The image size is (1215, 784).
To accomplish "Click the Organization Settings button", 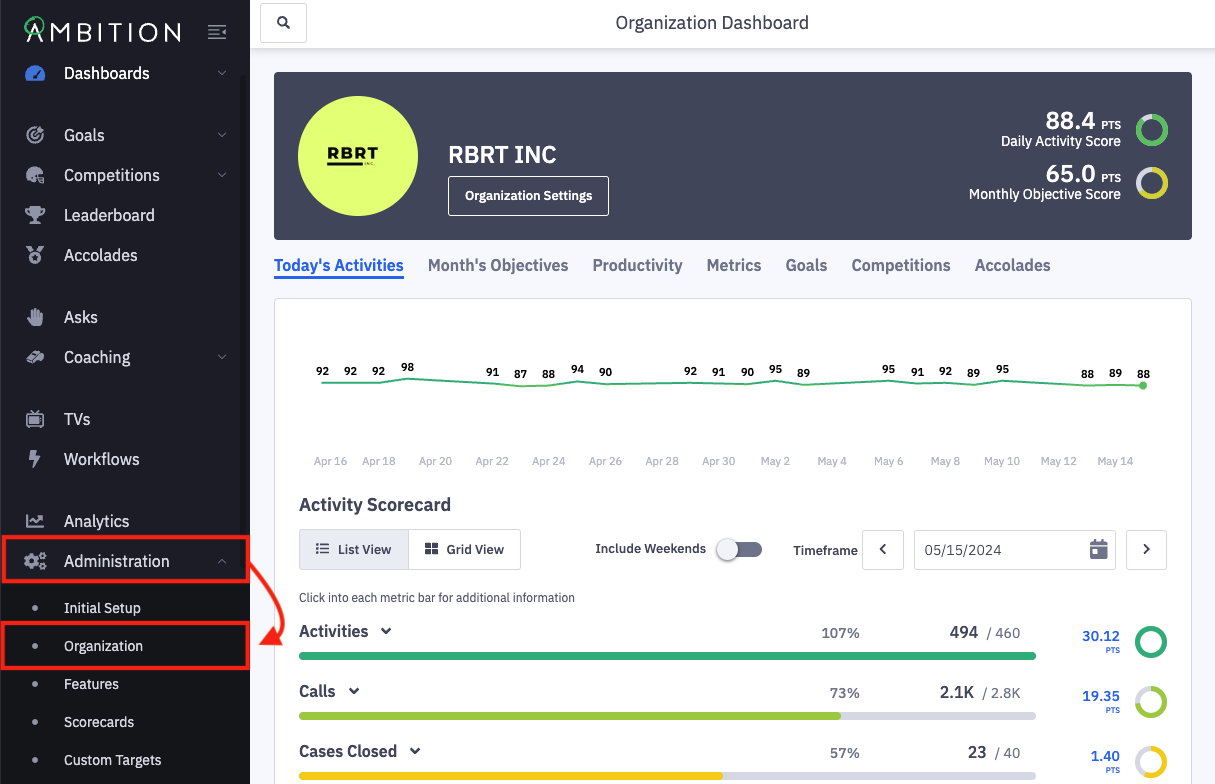I will click(x=528, y=196).
